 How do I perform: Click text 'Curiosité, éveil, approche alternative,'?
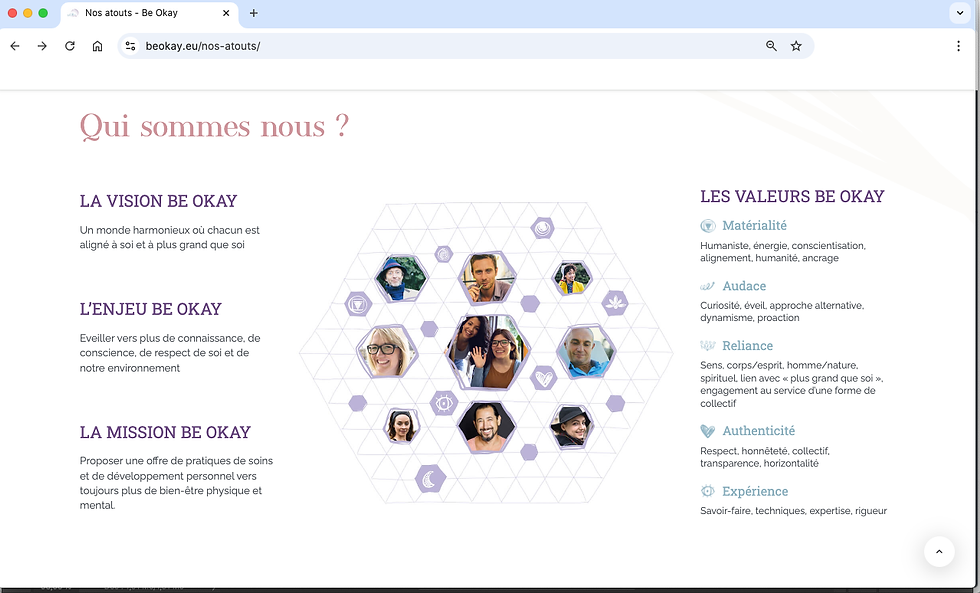click(x=782, y=306)
